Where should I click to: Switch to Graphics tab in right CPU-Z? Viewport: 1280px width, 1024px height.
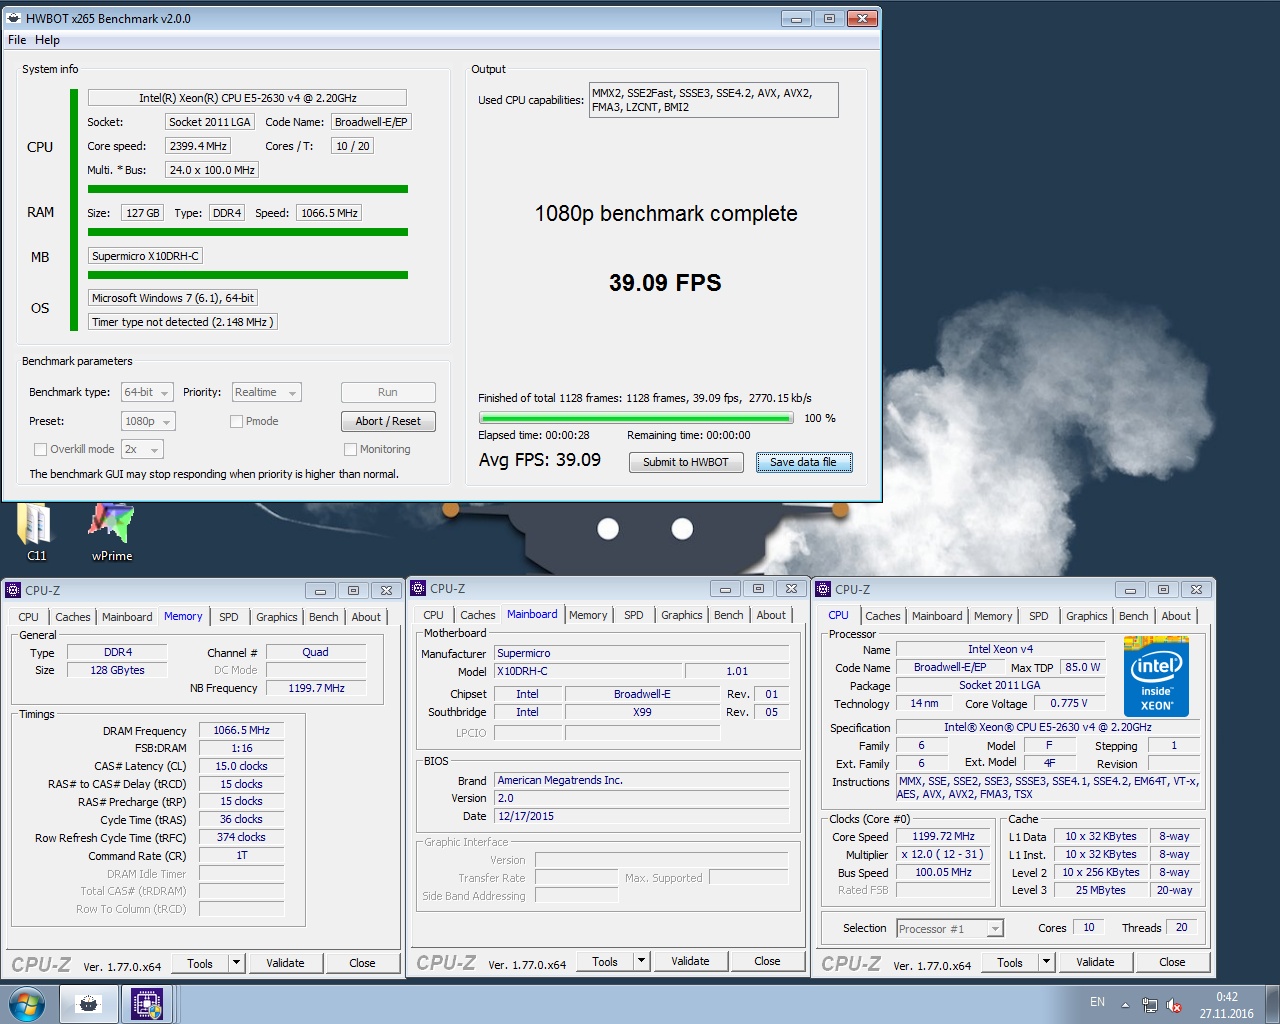point(1086,616)
